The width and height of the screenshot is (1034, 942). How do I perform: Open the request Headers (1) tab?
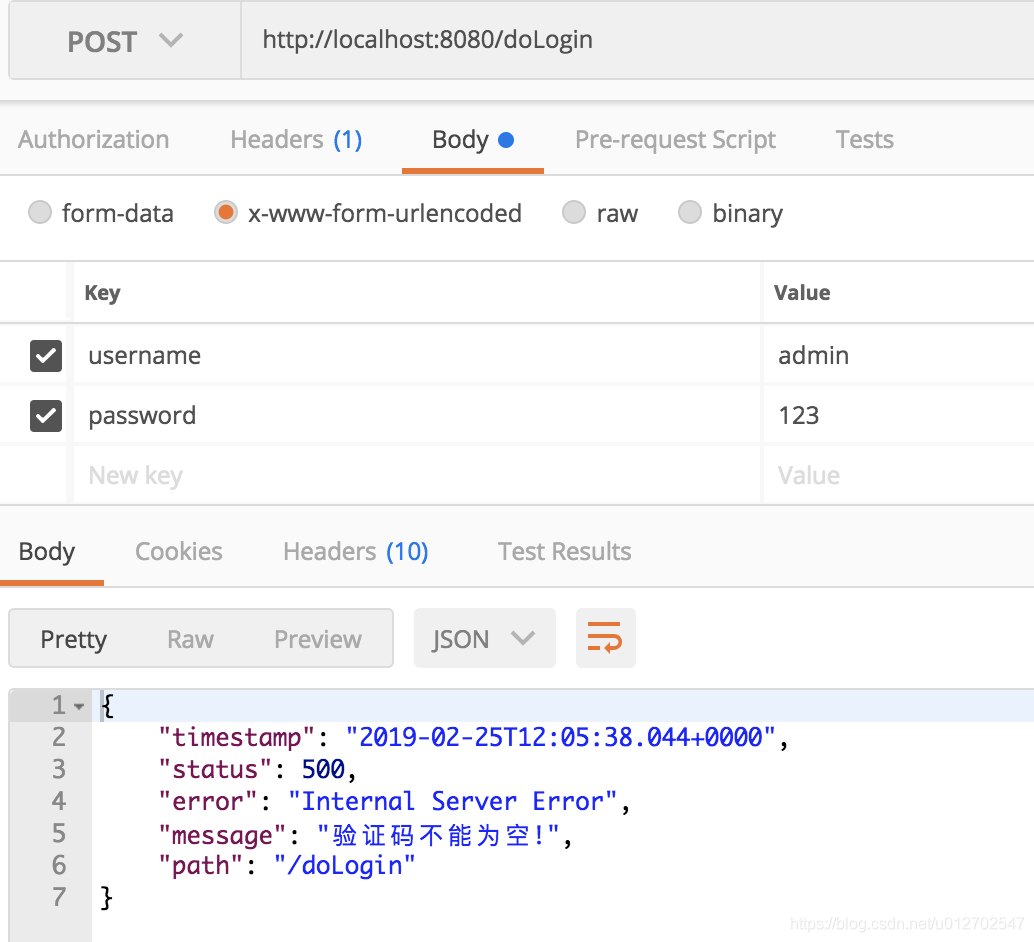296,140
